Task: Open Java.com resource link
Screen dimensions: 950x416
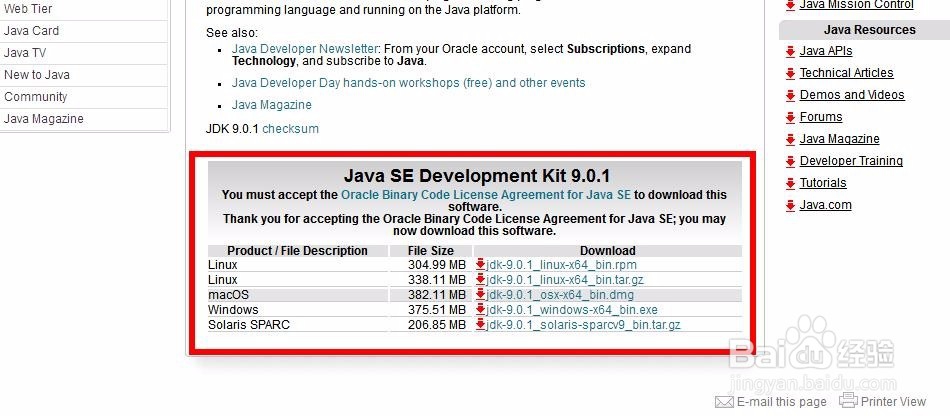Action: 825,205
